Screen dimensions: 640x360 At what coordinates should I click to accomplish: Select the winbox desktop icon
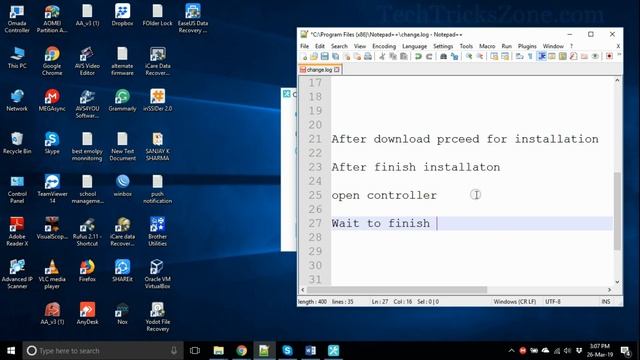(122, 186)
